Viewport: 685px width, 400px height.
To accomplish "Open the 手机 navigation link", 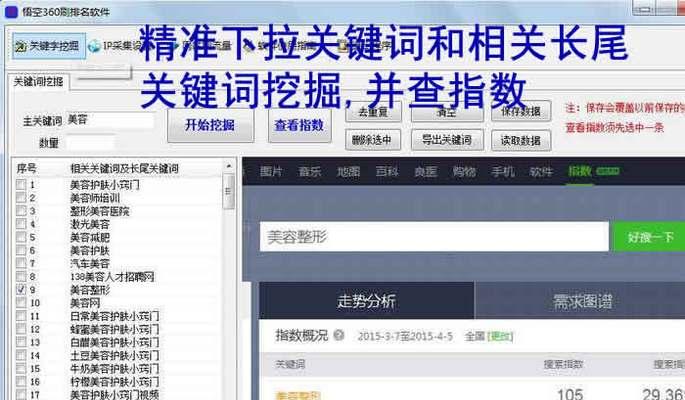I will 502,172.
